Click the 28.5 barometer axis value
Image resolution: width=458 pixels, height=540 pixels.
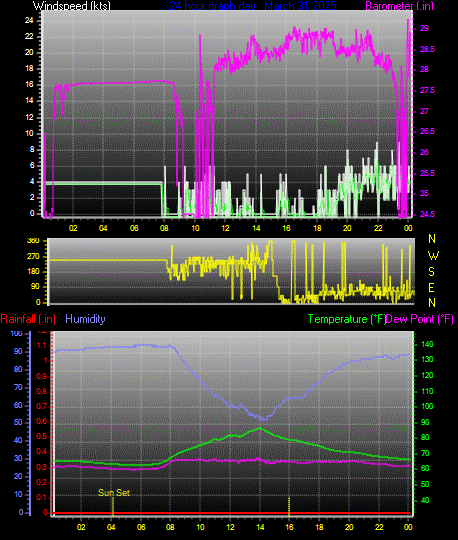427,49
